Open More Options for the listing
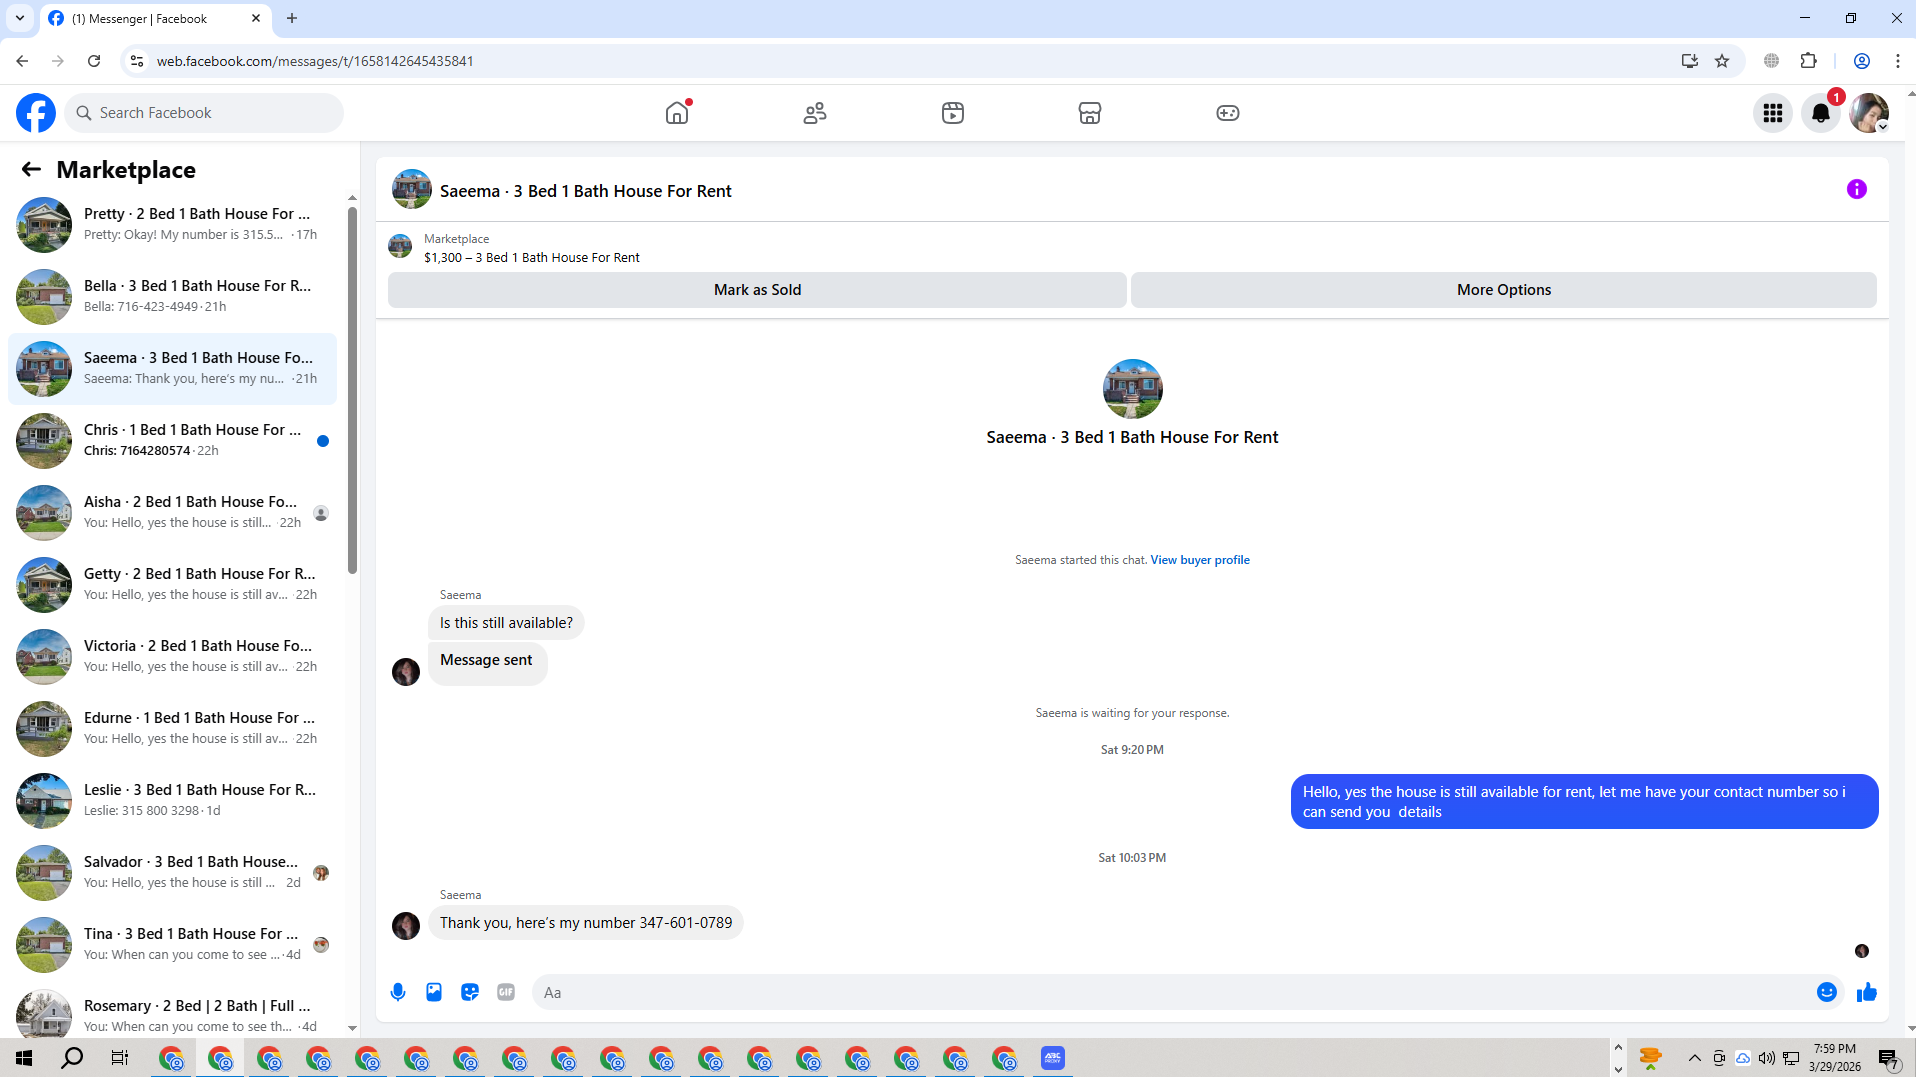The height and width of the screenshot is (1077, 1916). click(1504, 290)
